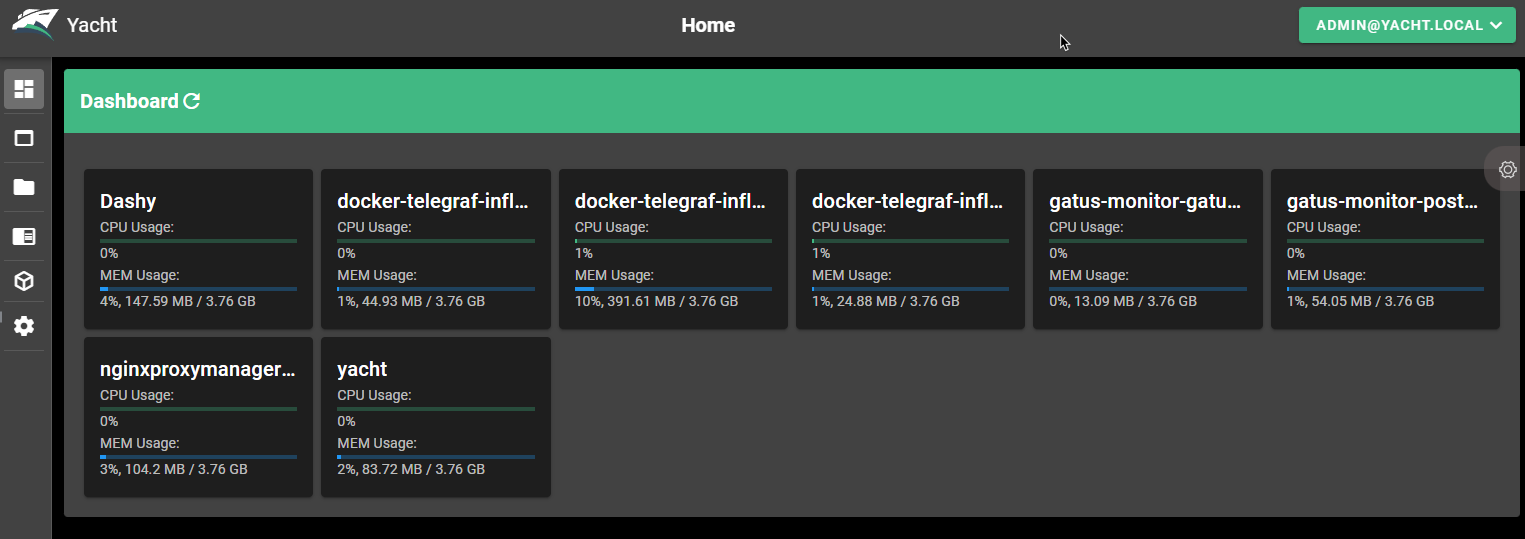This screenshot has height=539, width=1525.
Task: Click the Home page title
Action: click(708, 25)
